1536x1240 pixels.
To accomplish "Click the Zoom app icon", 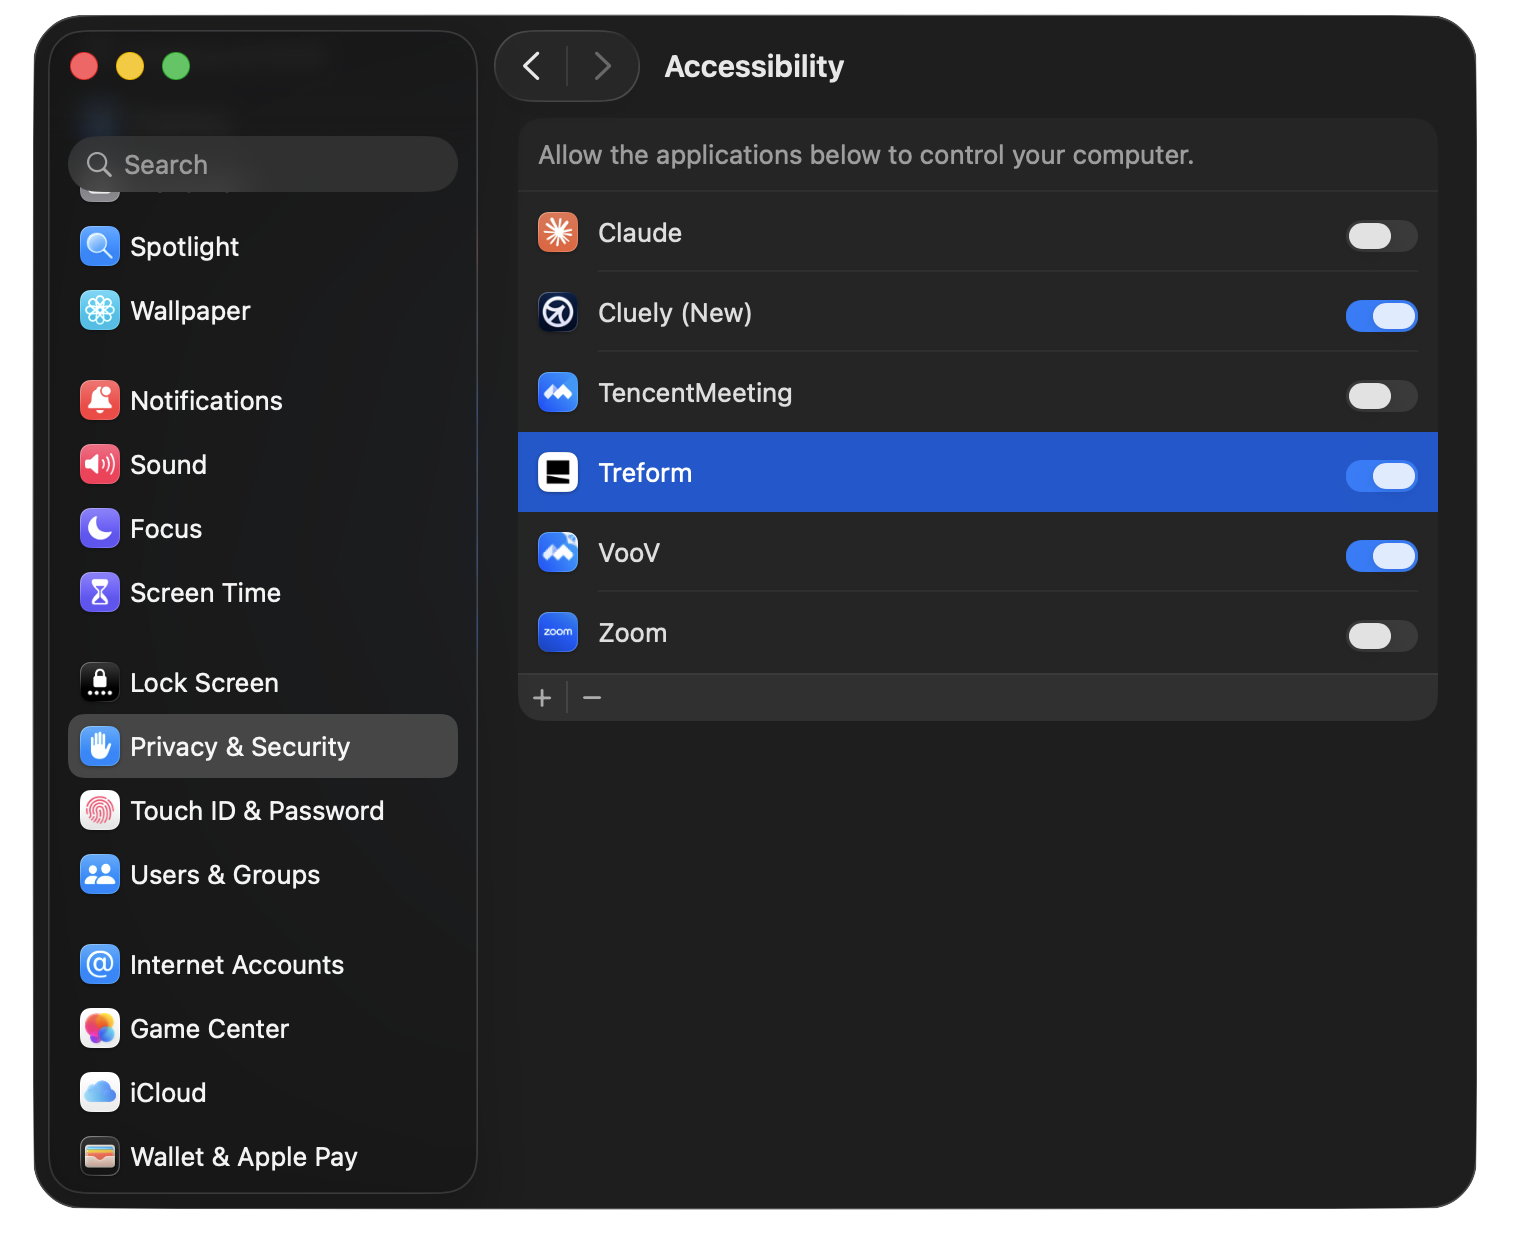I will click(558, 633).
